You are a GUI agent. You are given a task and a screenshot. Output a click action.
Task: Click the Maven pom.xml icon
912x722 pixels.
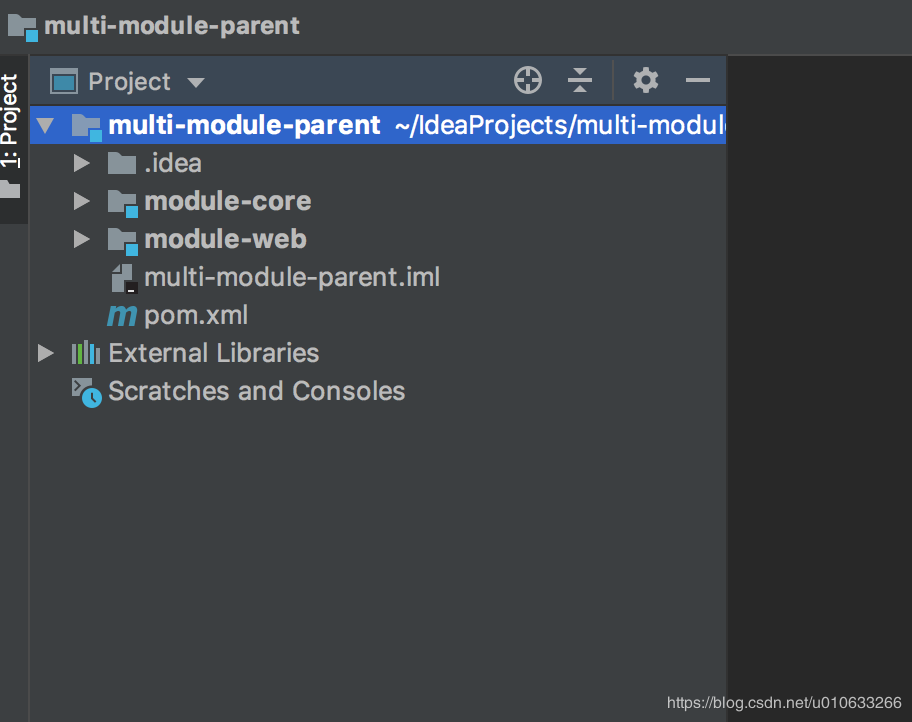coord(122,316)
